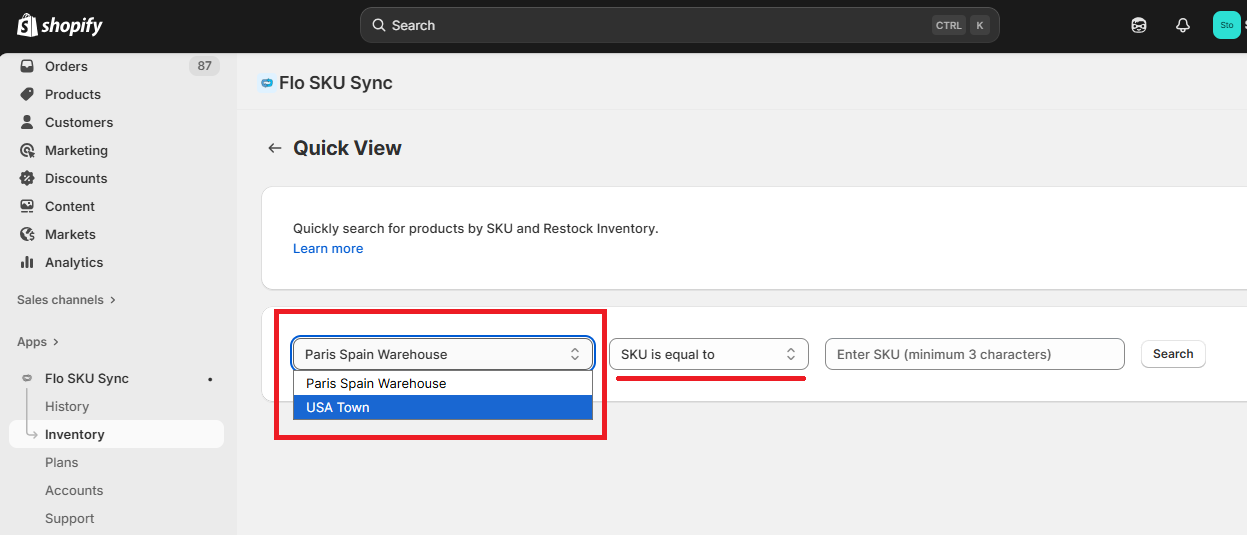The height and width of the screenshot is (535, 1247).
Task: Click the Search button
Action: coord(1173,354)
